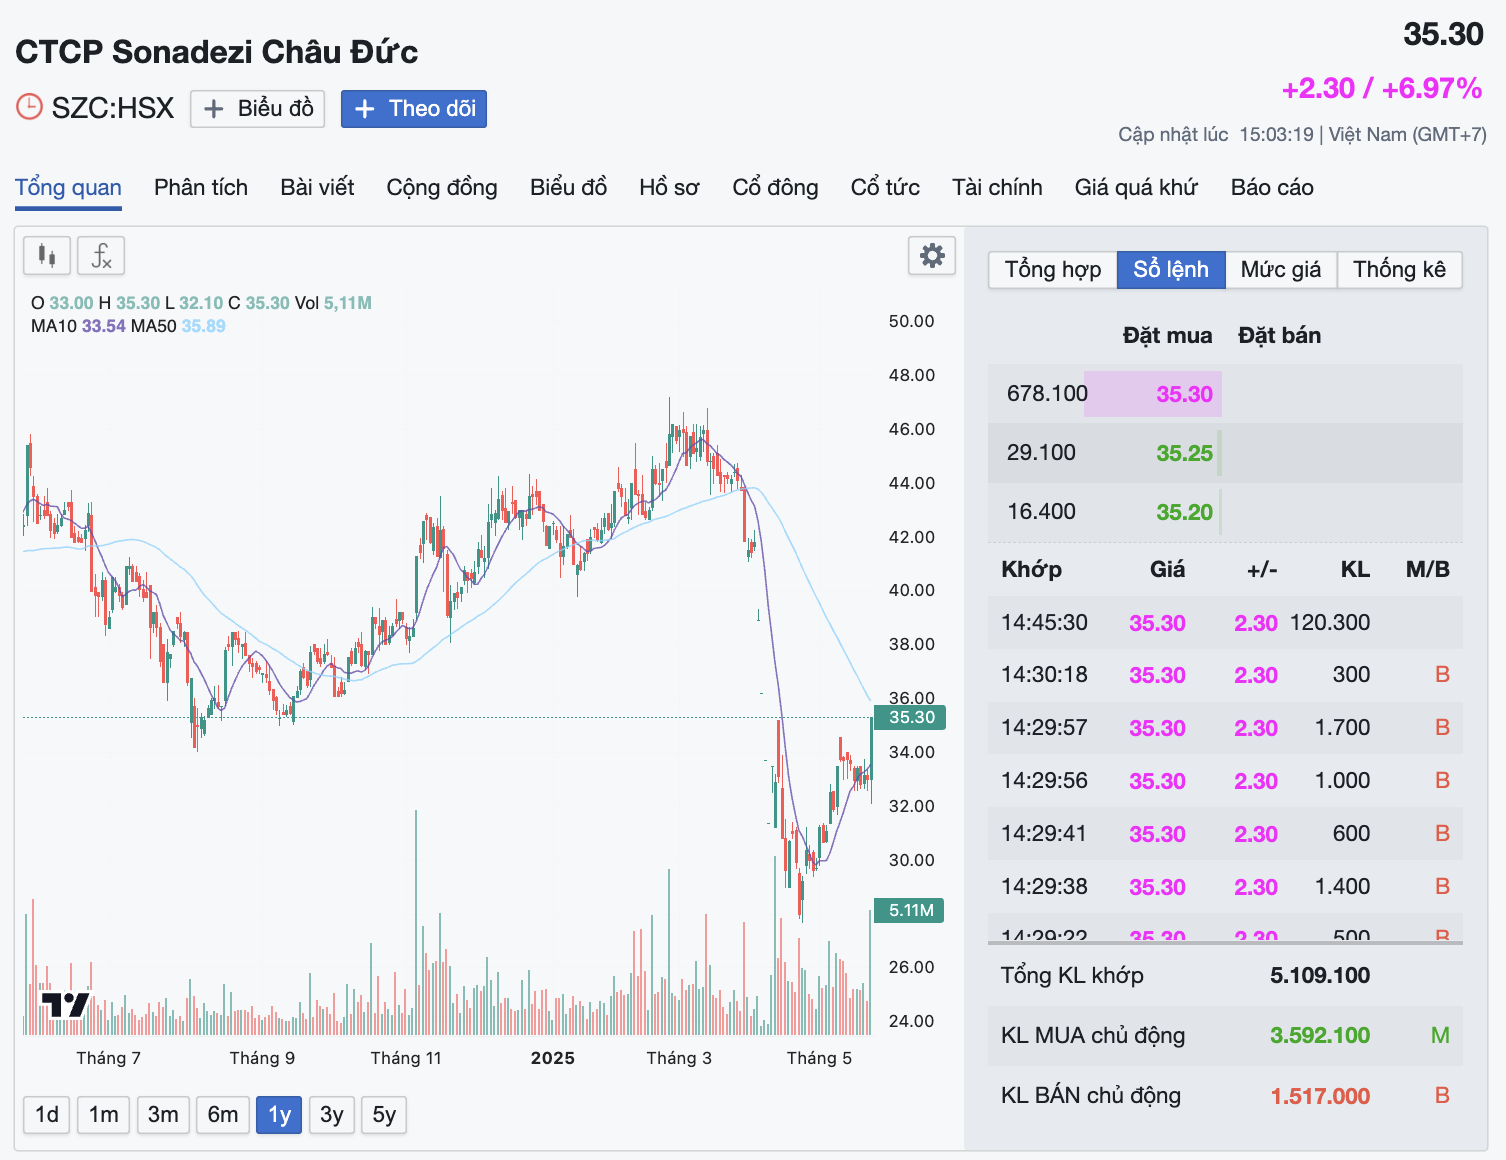Open Giá quá khứ tab
1506x1160 pixels.
(1136, 188)
